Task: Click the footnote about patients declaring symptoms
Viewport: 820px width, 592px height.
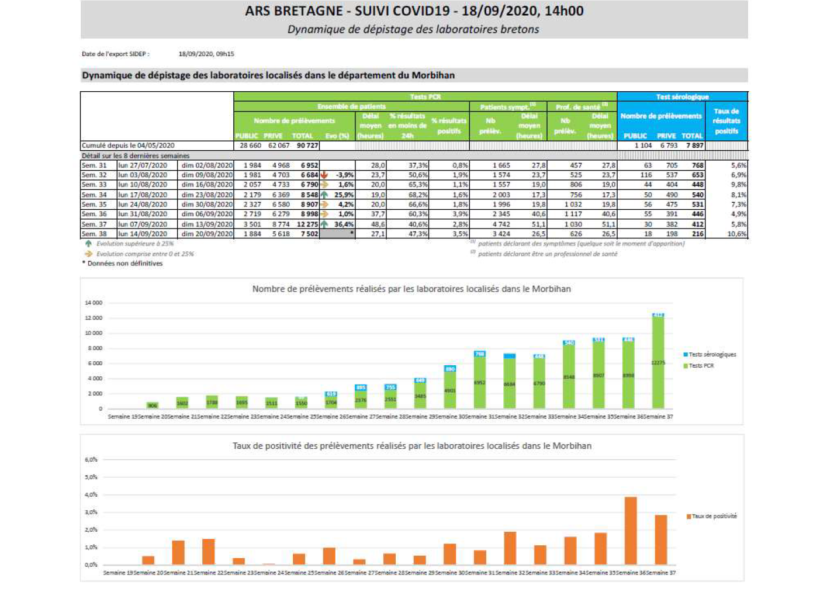Action: (578, 244)
